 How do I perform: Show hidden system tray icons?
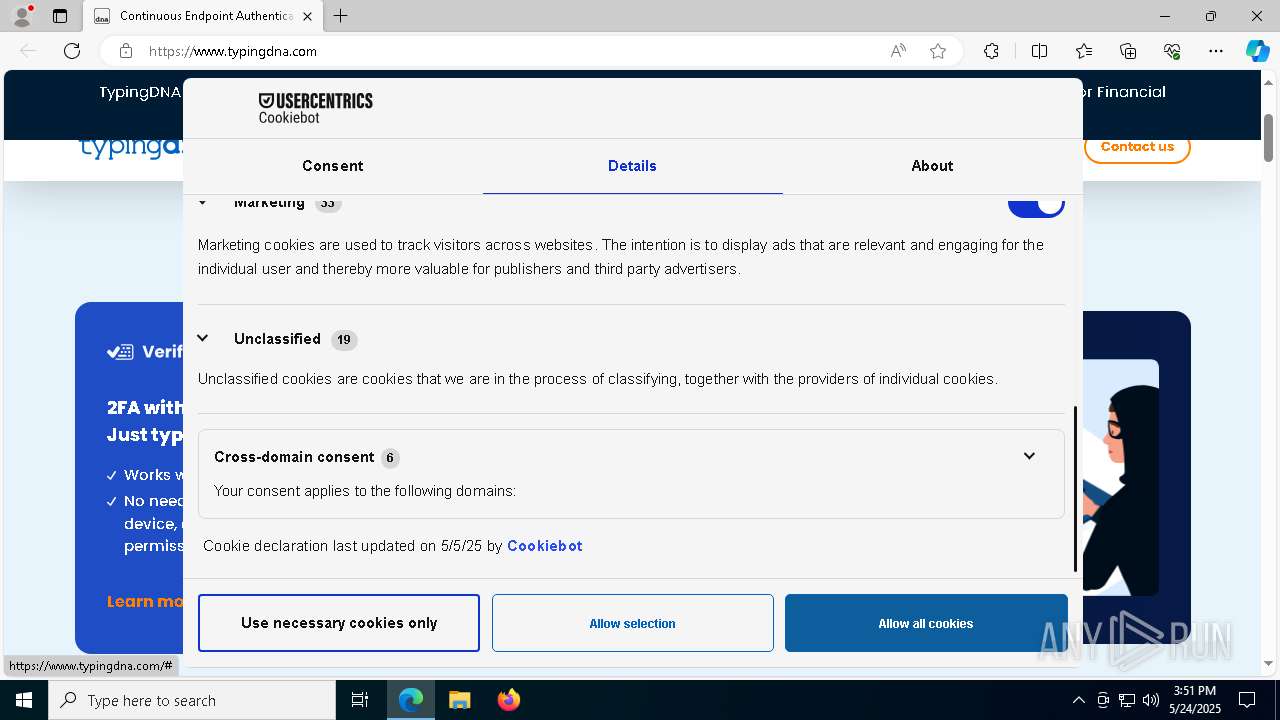(1078, 700)
